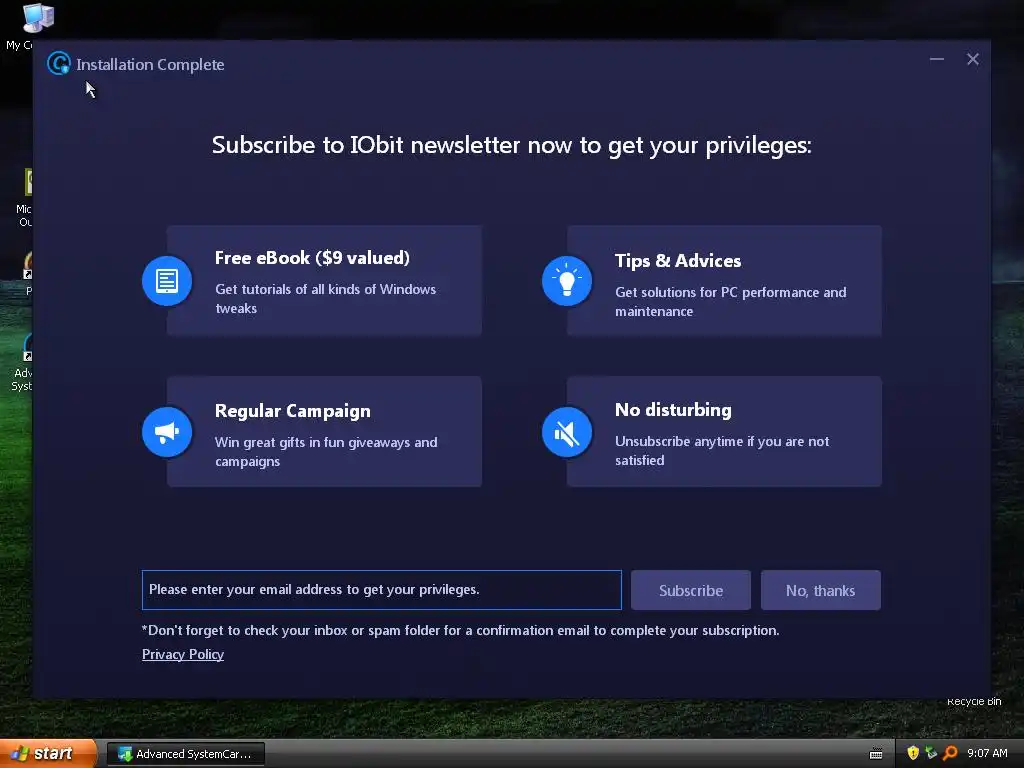
Task: Click the newsletter privileges headline
Action: [511, 145]
